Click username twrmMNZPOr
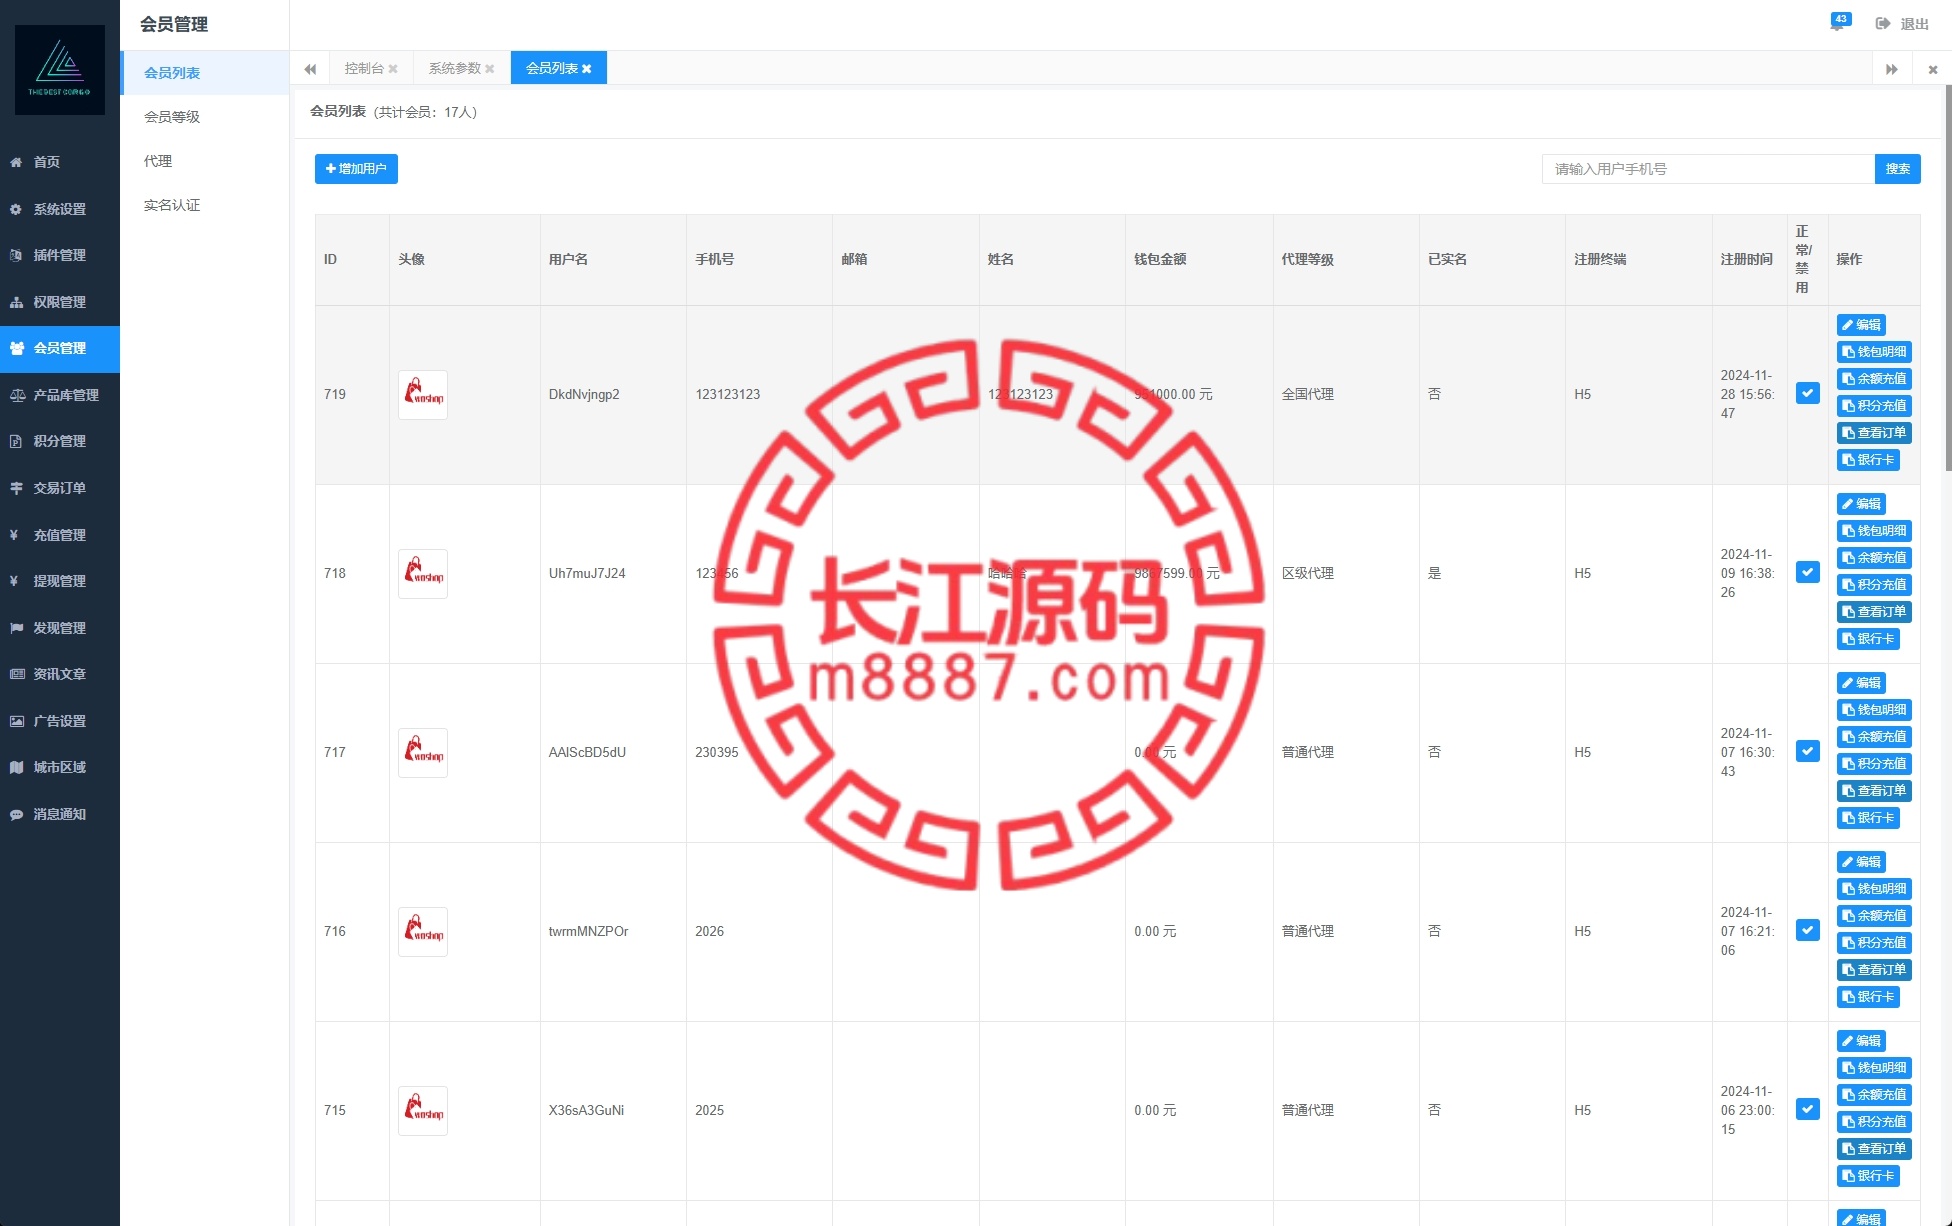Viewport: 1952px width, 1226px height. pyautogui.click(x=588, y=932)
